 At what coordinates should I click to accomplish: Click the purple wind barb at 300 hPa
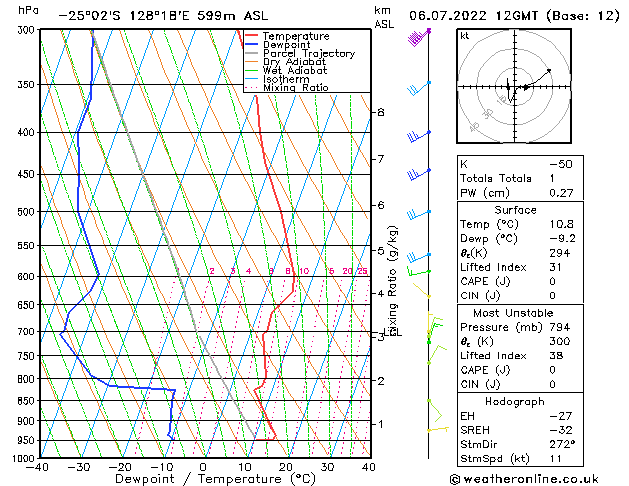coord(418,37)
